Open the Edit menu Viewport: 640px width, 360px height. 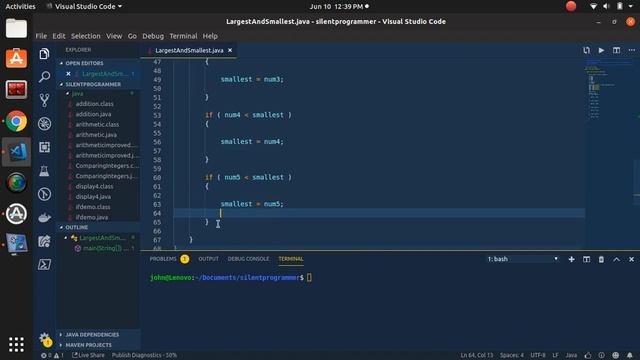coord(59,36)
